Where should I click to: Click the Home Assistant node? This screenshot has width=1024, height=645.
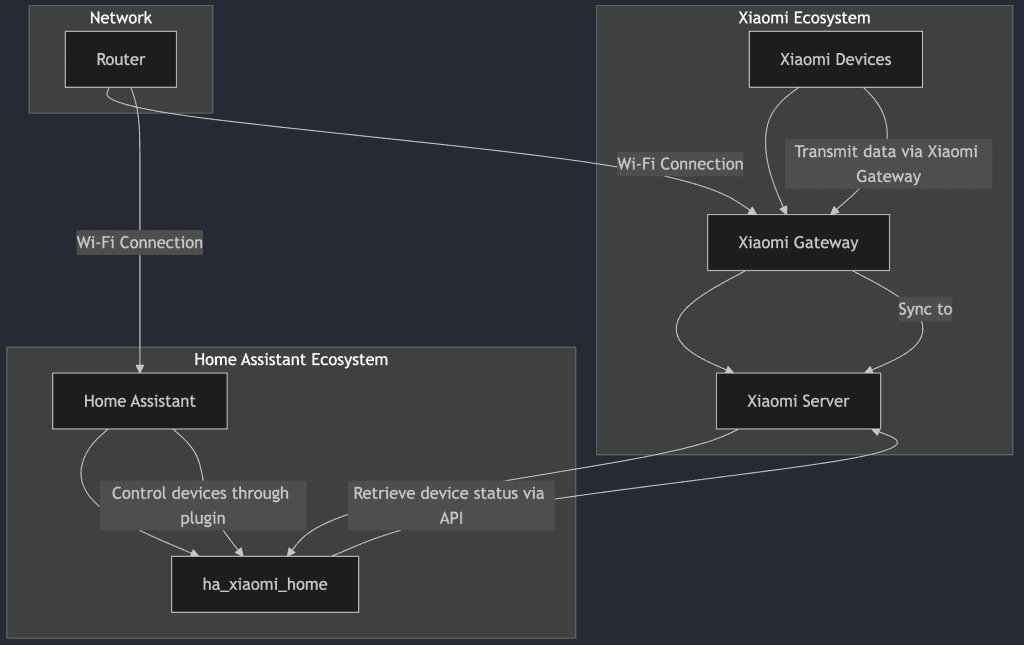[140, 401]
